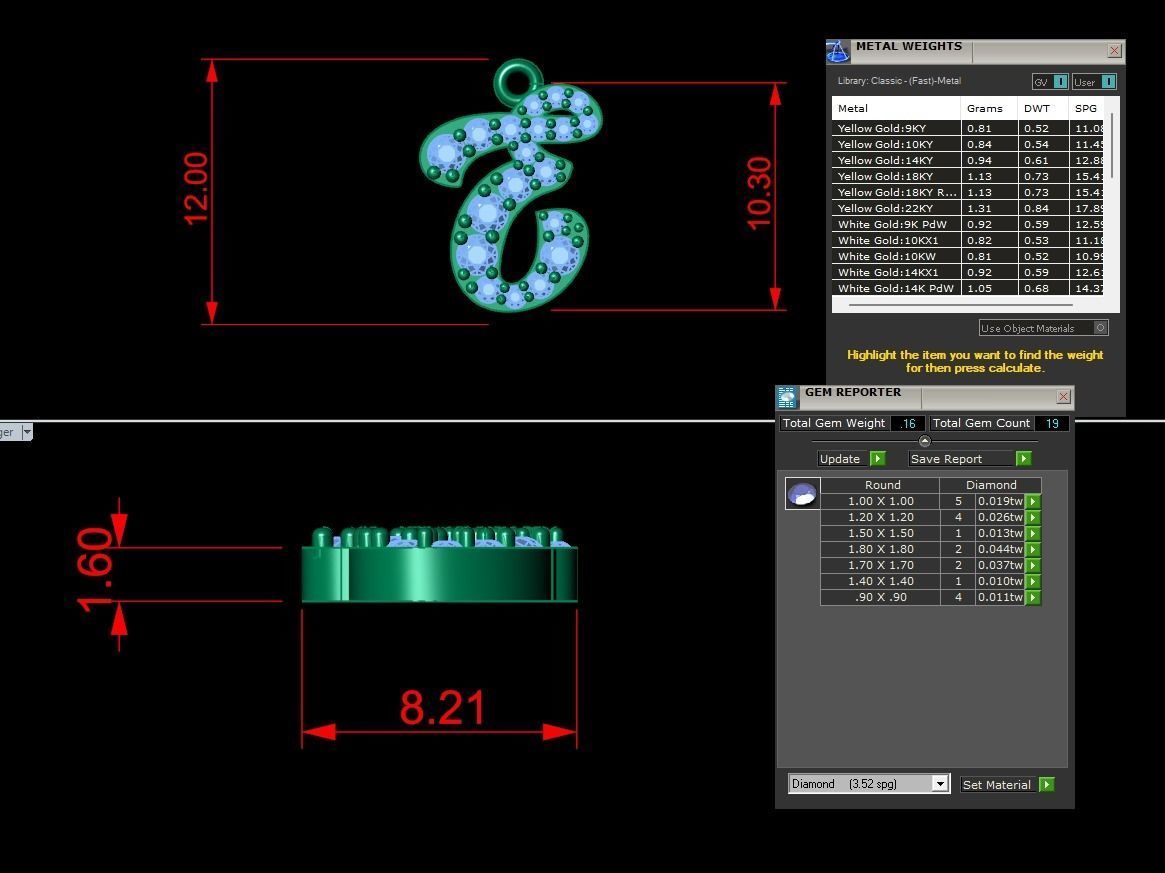Select the Yellow Gold:9KY row
This screenshot has height=873, width=1165.
968,129
